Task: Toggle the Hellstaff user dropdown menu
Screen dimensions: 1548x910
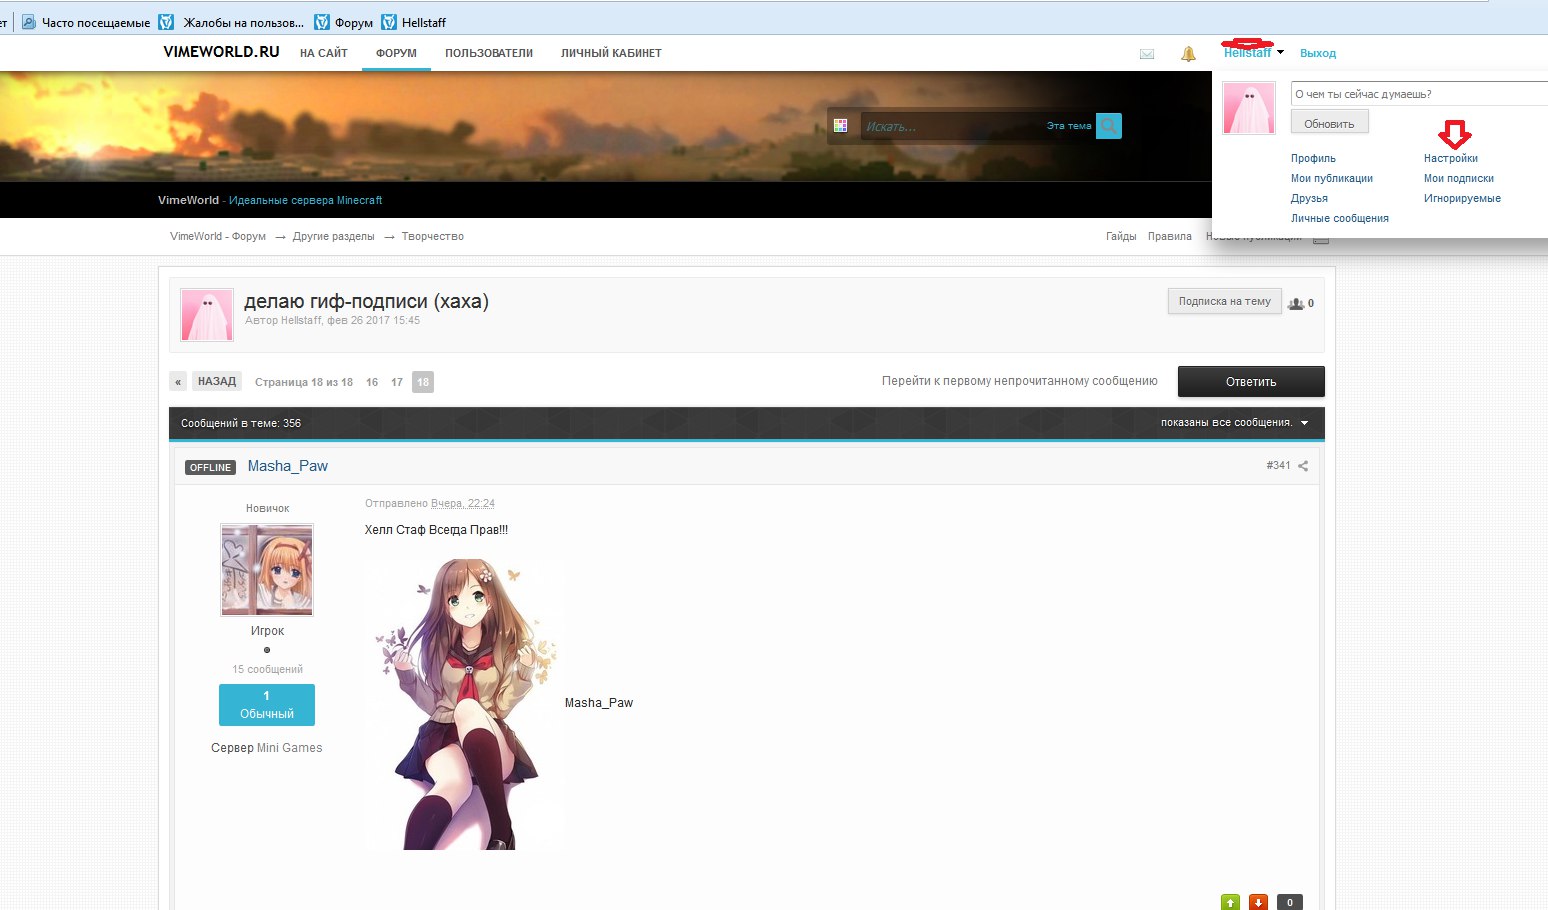Action: (1254, 52)
